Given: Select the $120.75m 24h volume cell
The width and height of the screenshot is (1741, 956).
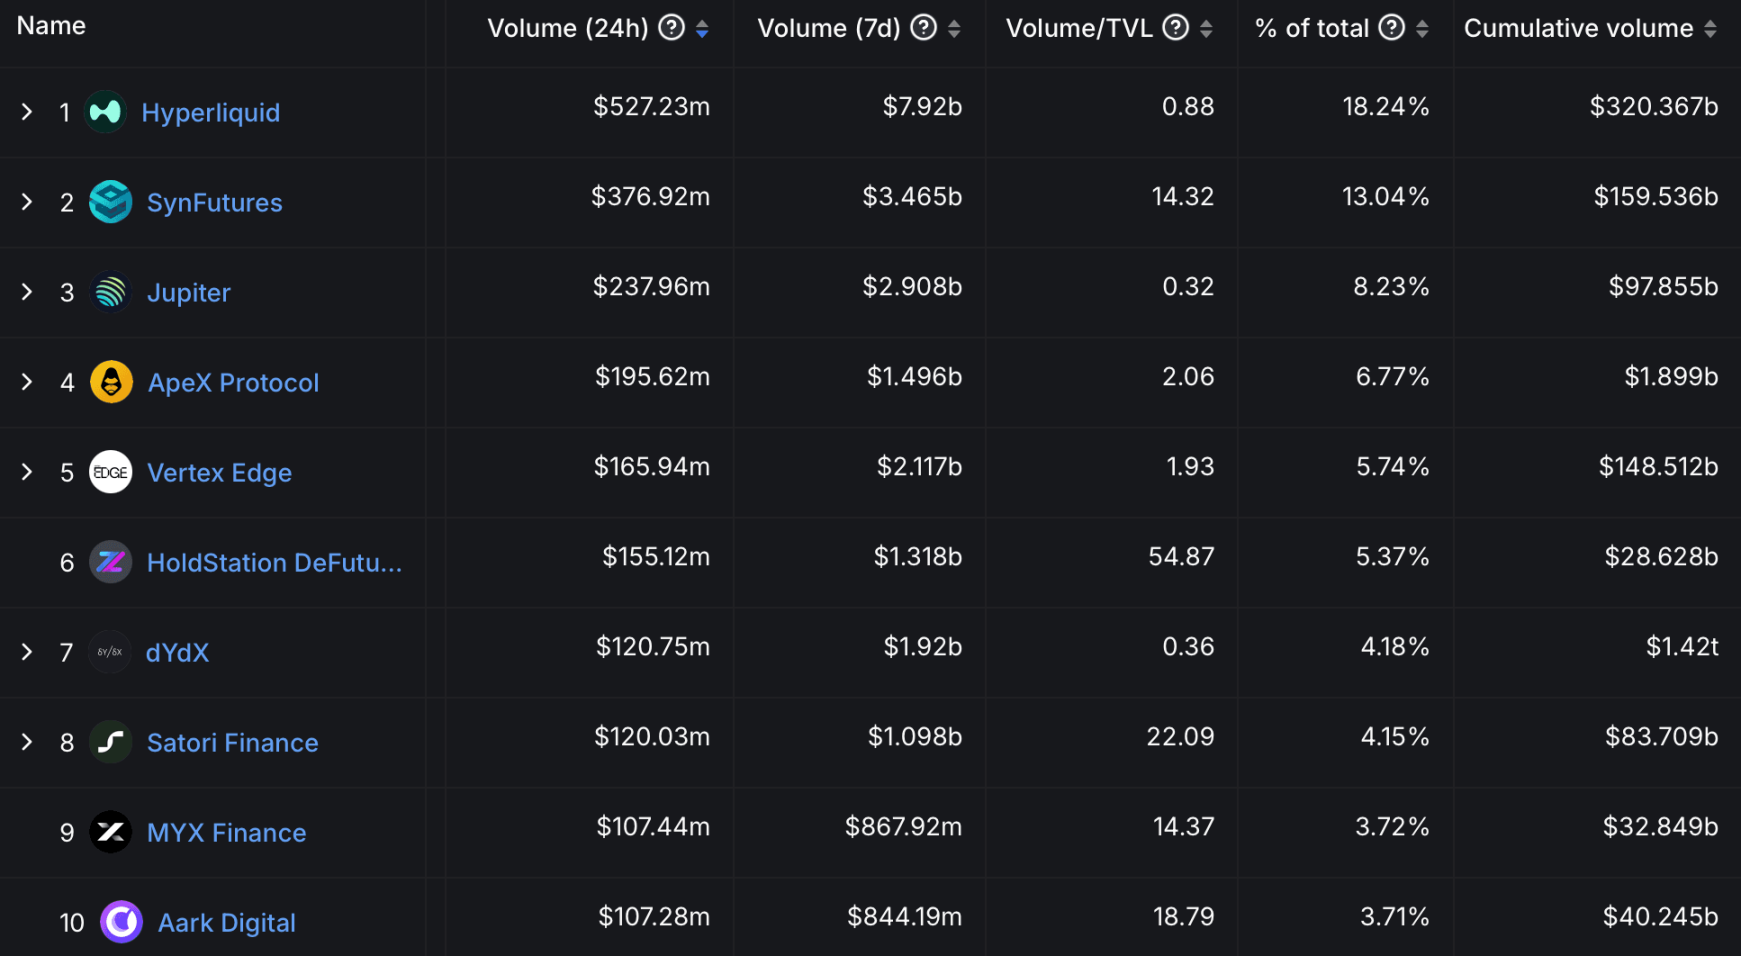Looking at the screenshot, I should (653, 647).
